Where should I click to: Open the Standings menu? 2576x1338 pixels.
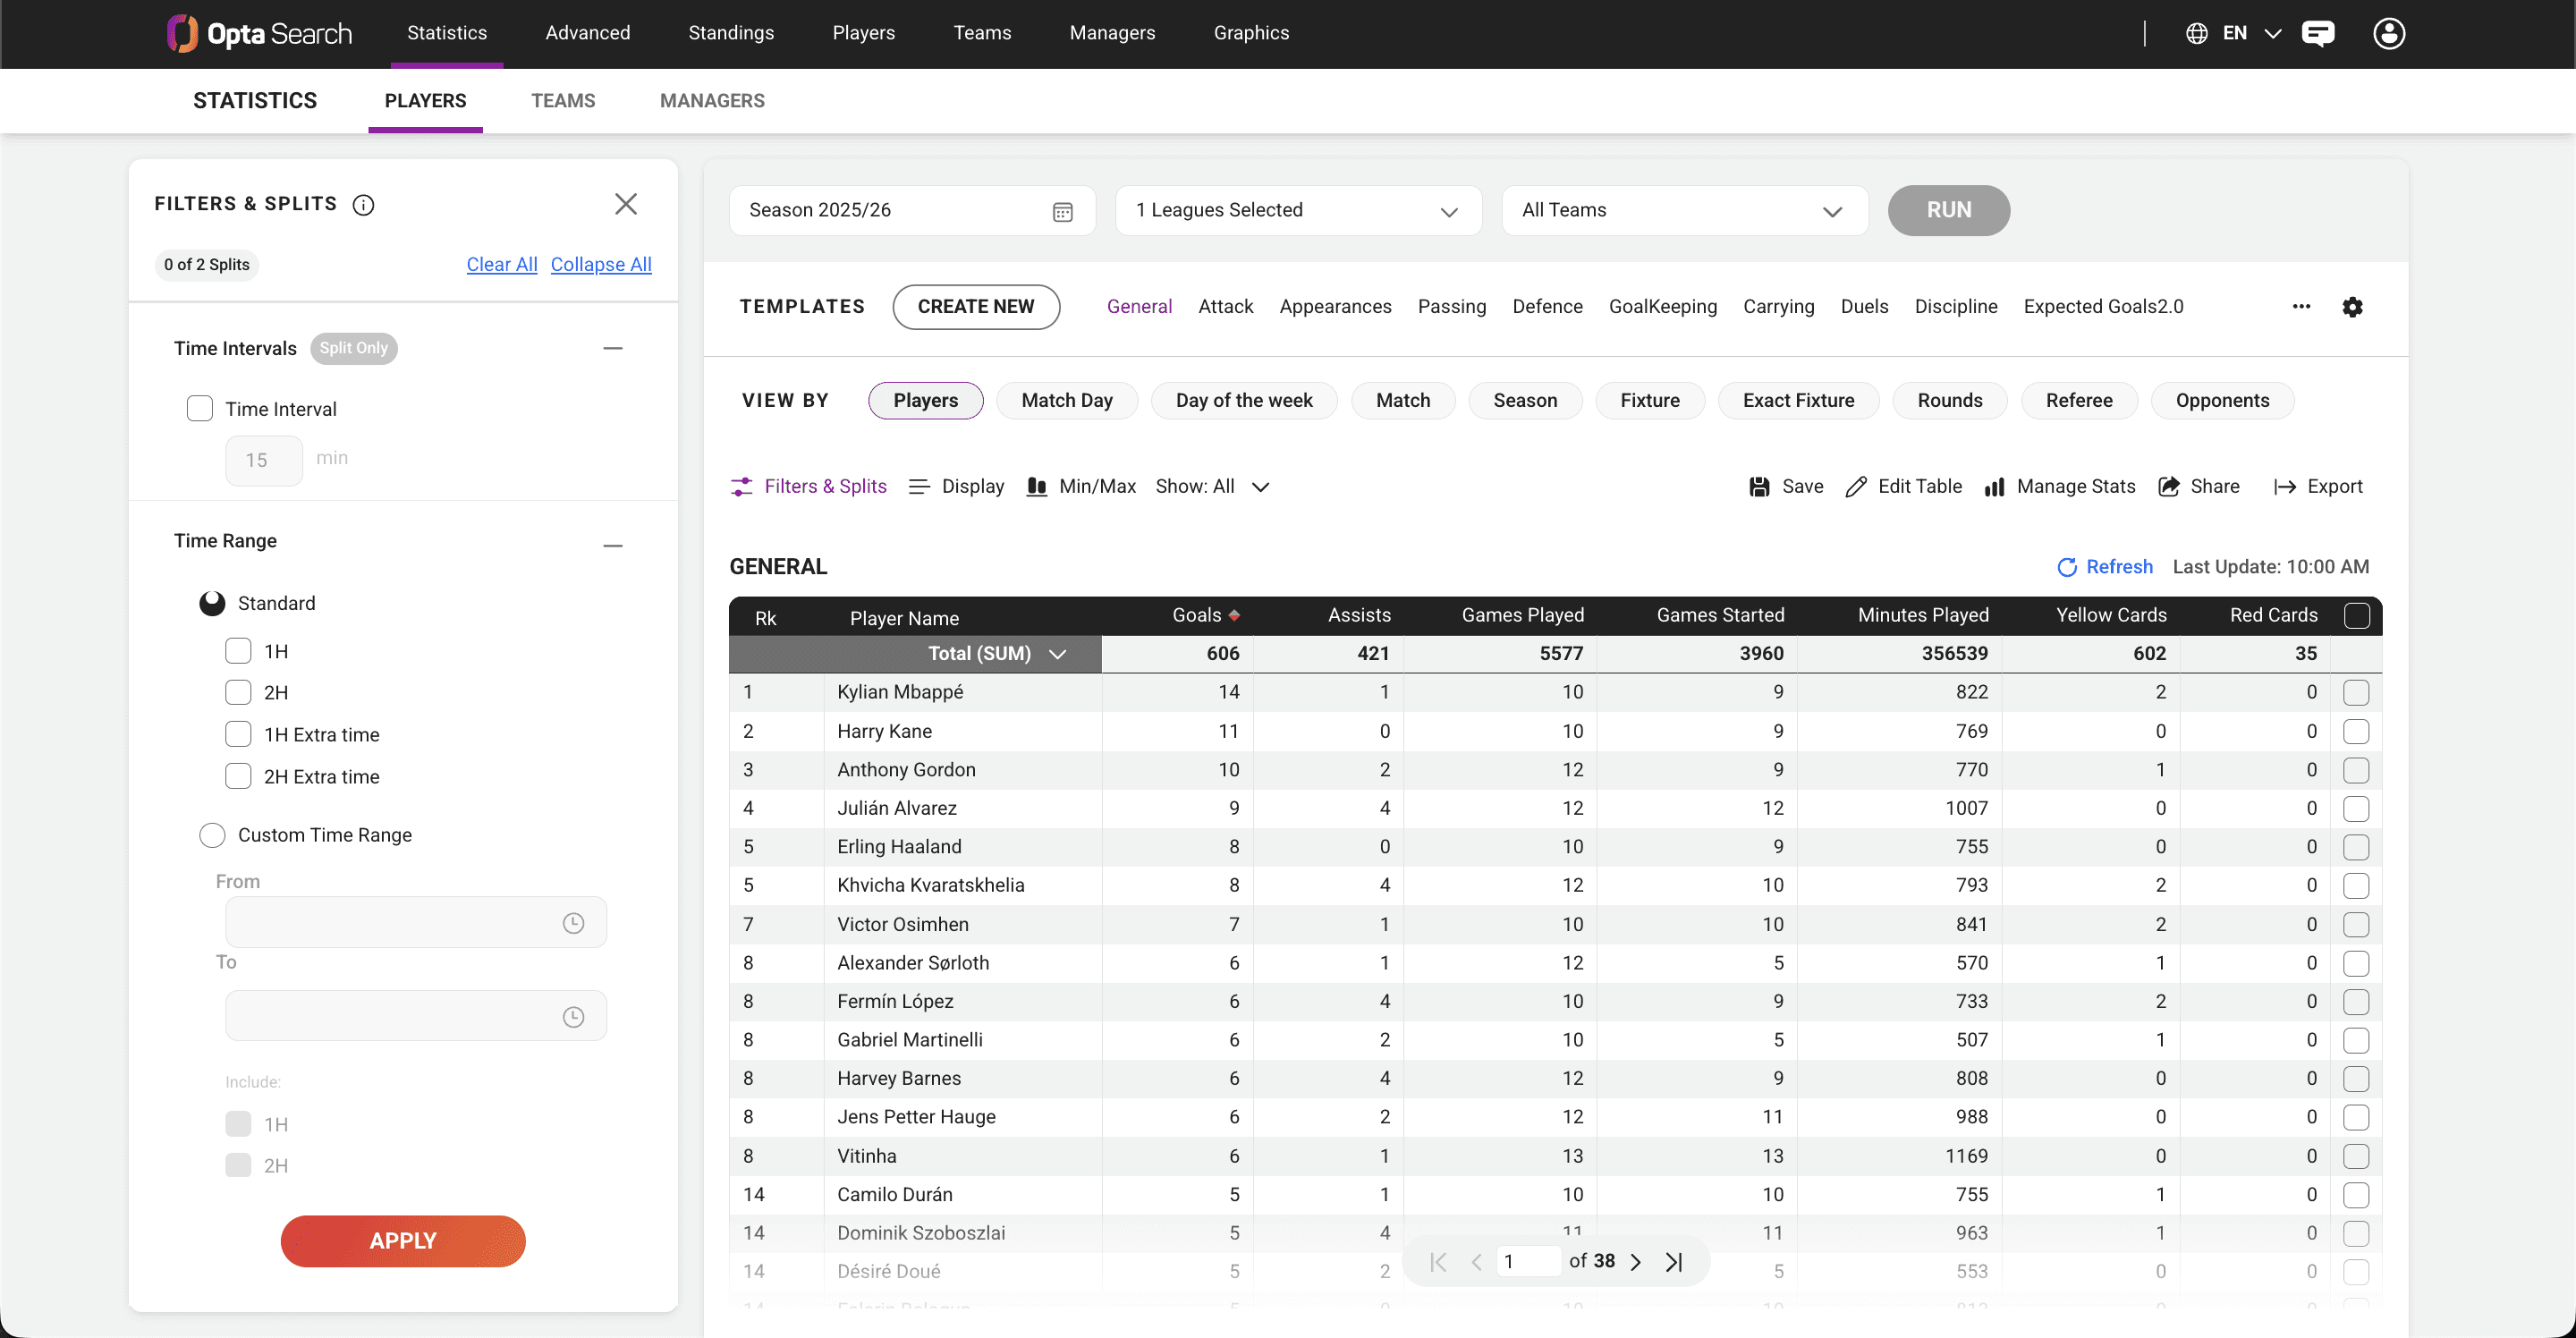(x=731, y=33)
